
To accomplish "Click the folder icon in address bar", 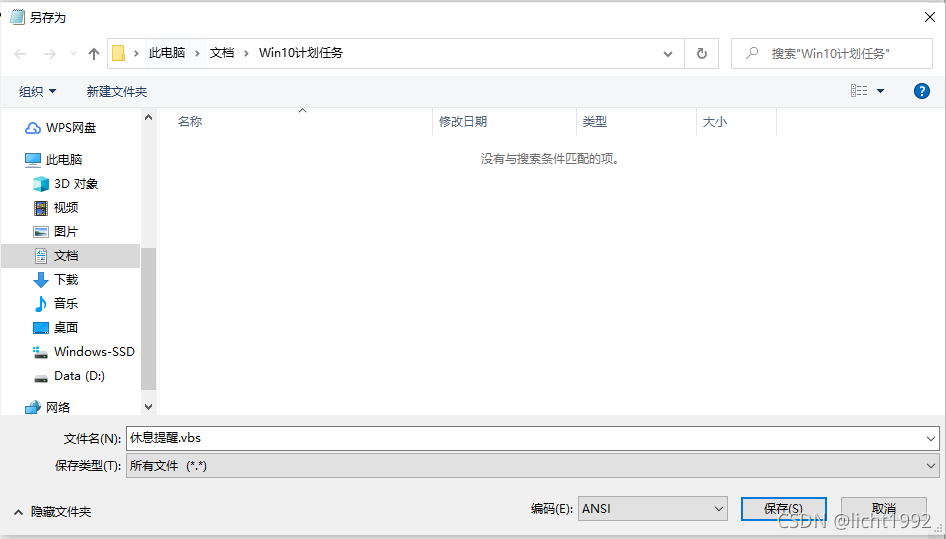I will 119,53.
